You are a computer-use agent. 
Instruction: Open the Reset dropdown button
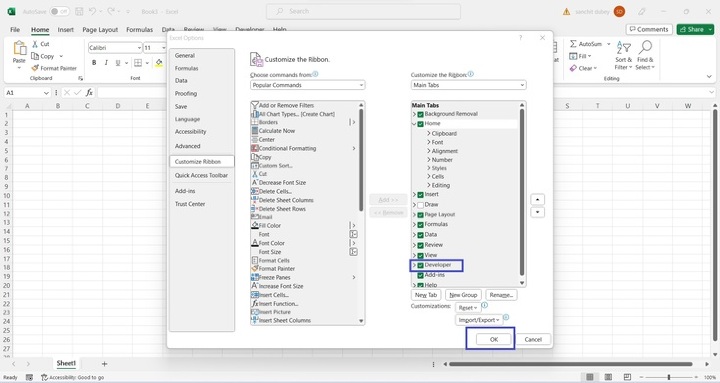point(468,308)
